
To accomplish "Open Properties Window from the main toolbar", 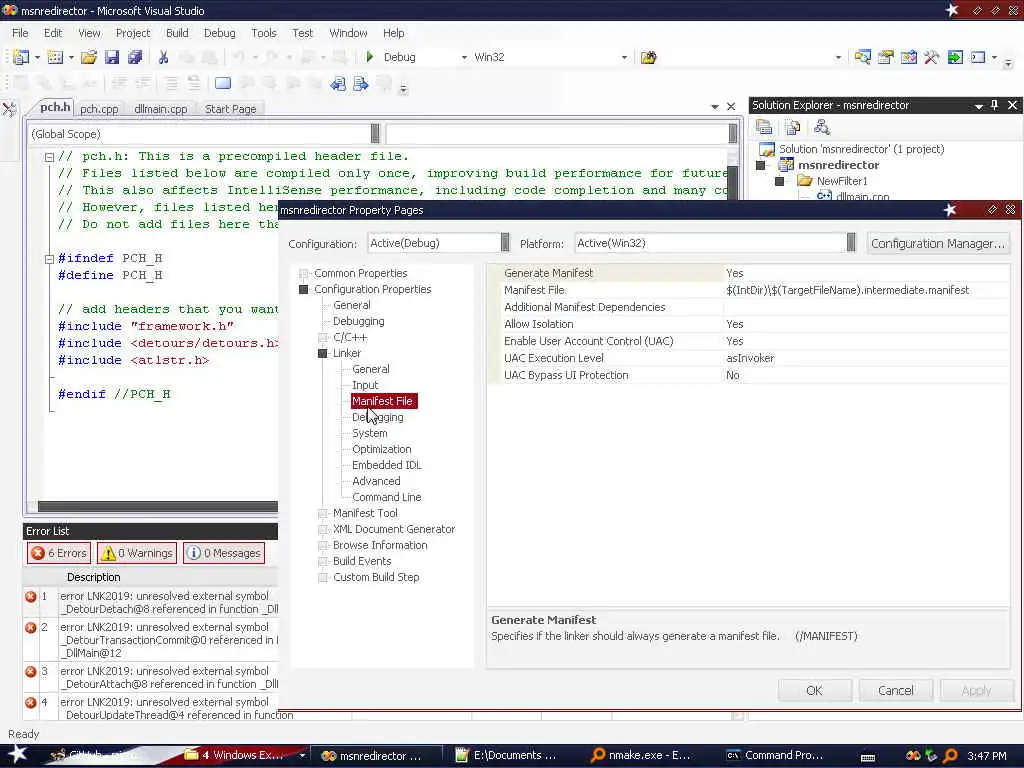I will 886,57.
